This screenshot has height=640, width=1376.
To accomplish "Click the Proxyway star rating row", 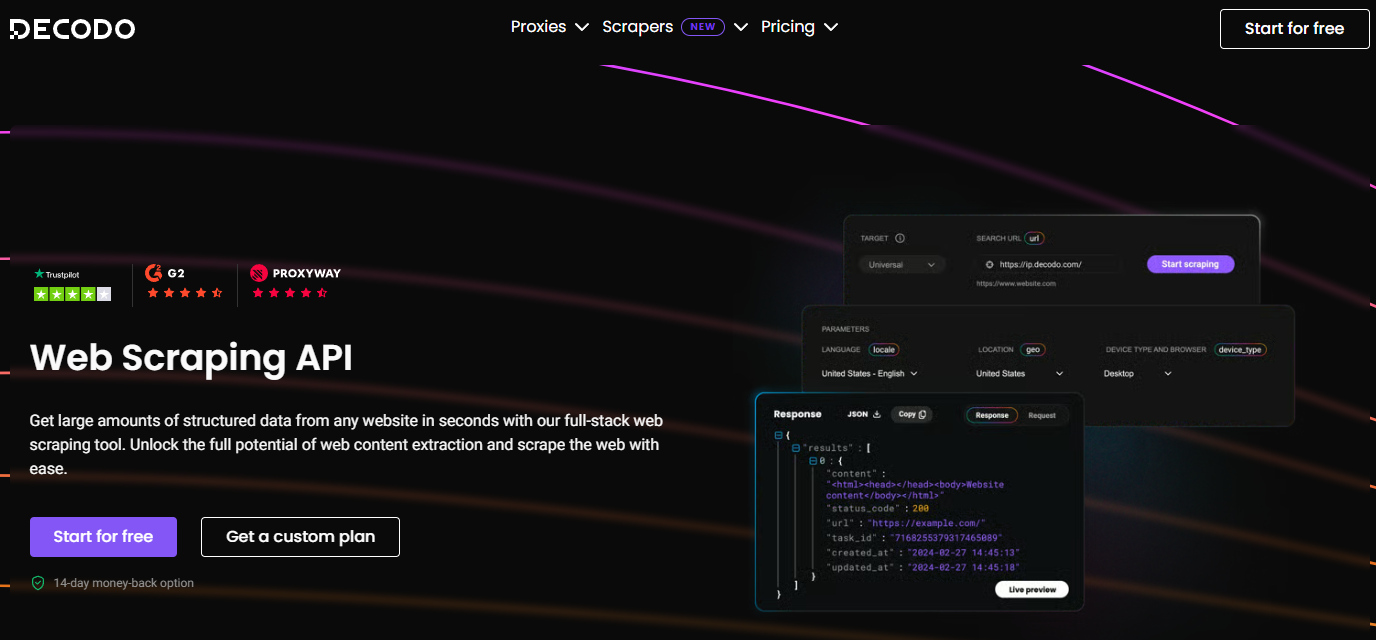I will [289, 294].
